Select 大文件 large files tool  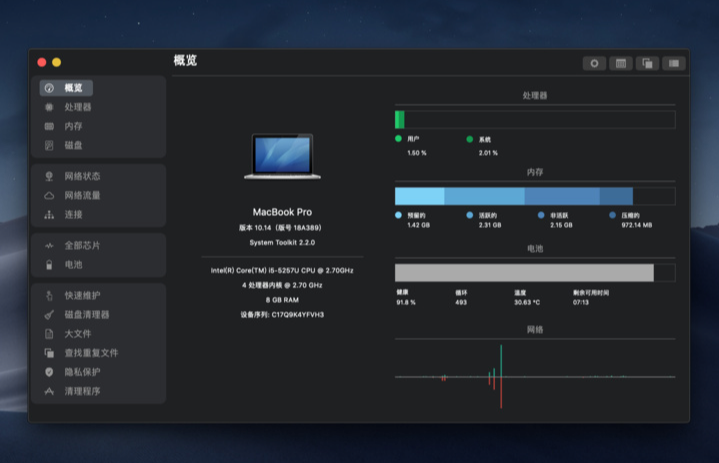coord(78,333)
